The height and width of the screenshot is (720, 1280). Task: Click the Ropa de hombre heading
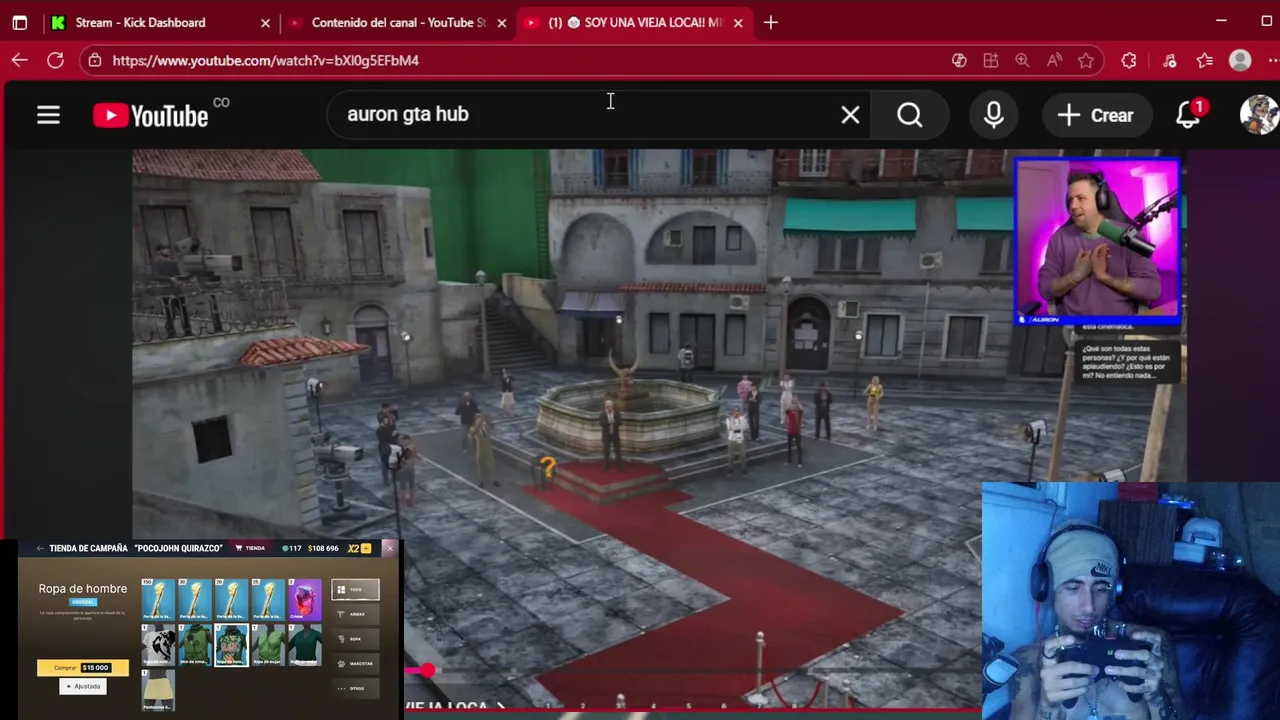pos(83,589)
